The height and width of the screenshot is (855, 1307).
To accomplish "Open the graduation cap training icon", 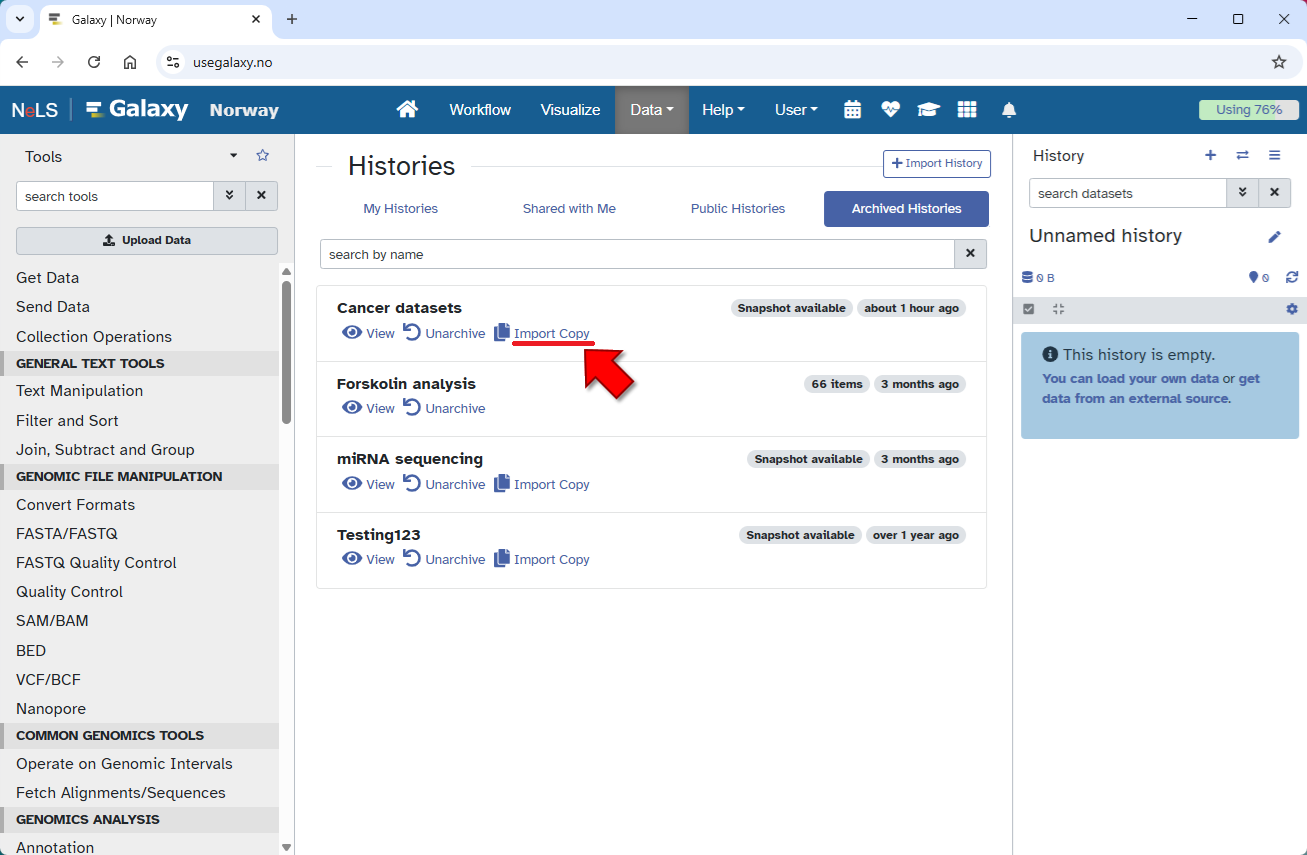I will [928, 110].
